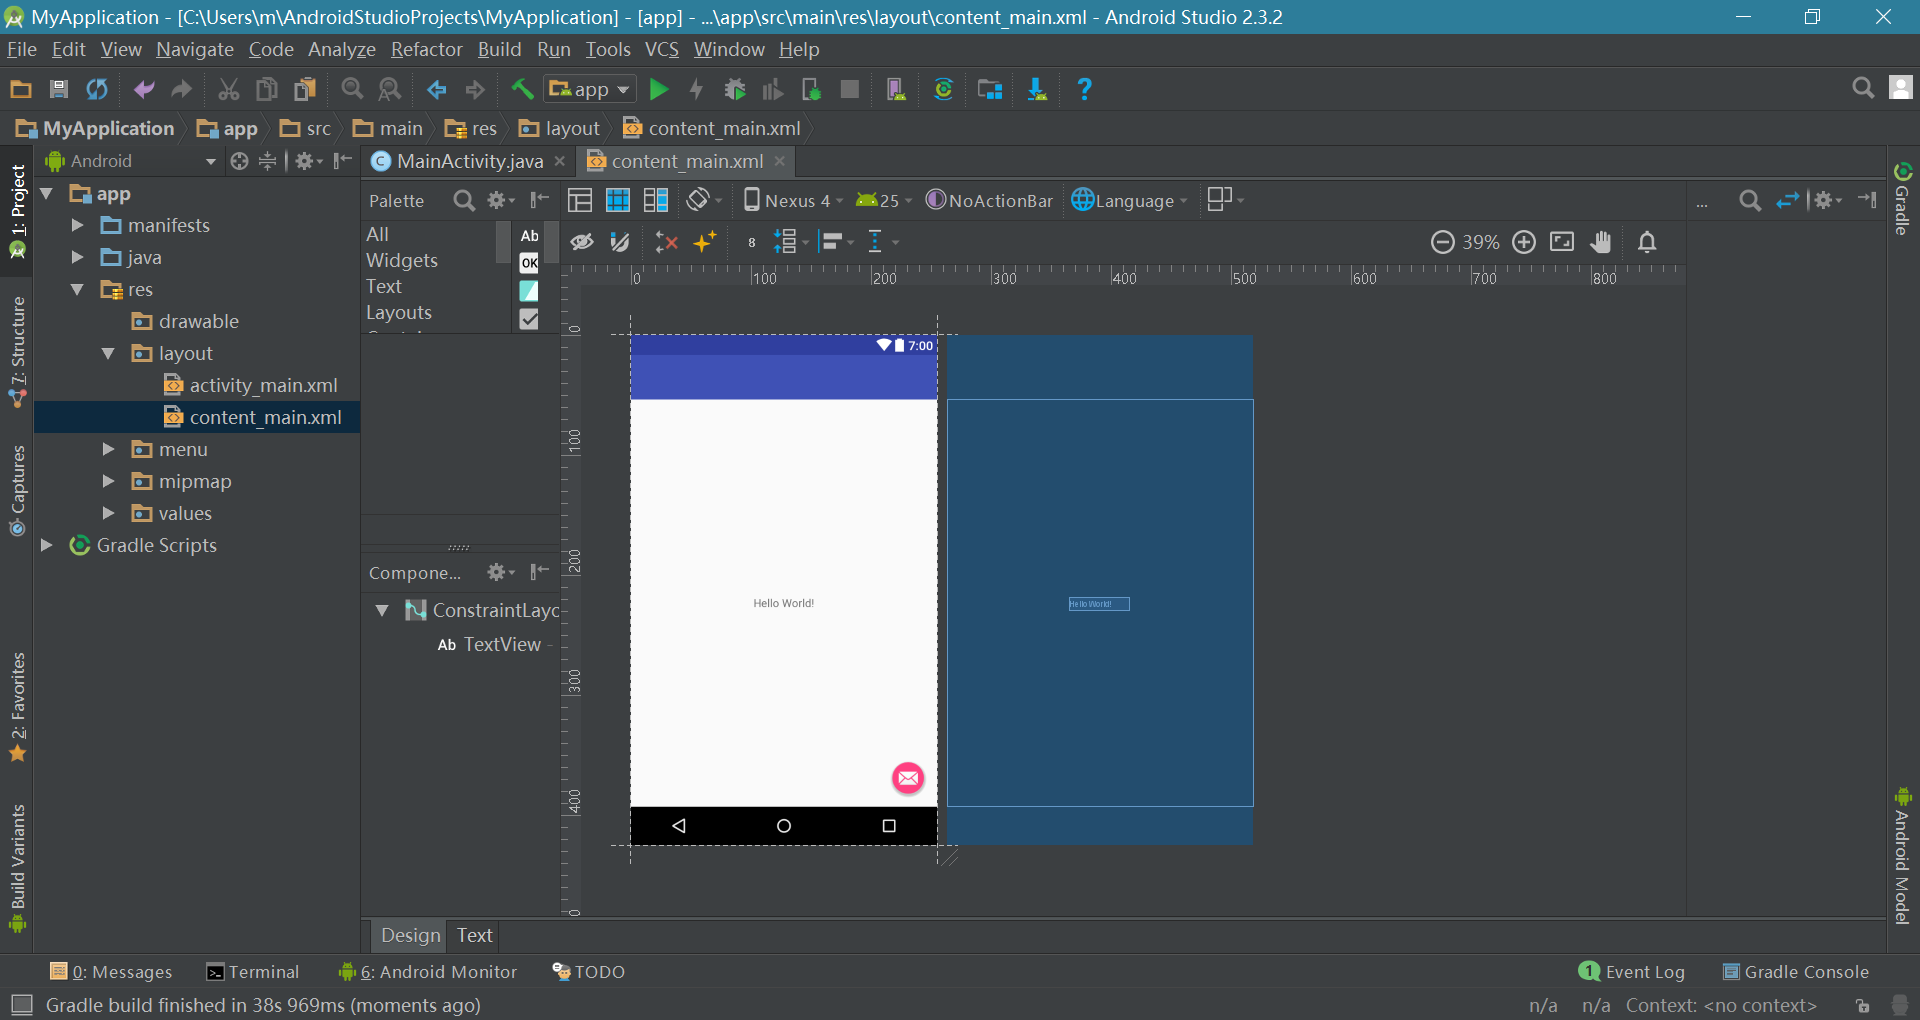Select the Pan hand tool
Screen dimensions: 1920x1020
pos(1601,242)
